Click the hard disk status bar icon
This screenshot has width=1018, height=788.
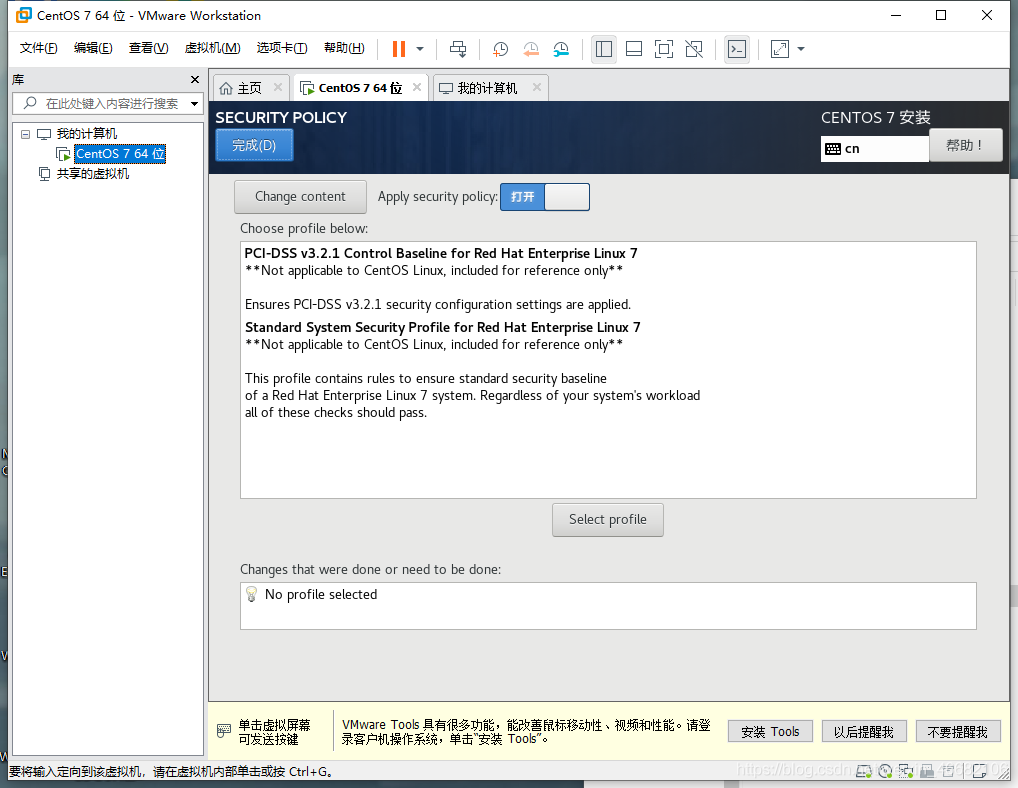(864, 770)
